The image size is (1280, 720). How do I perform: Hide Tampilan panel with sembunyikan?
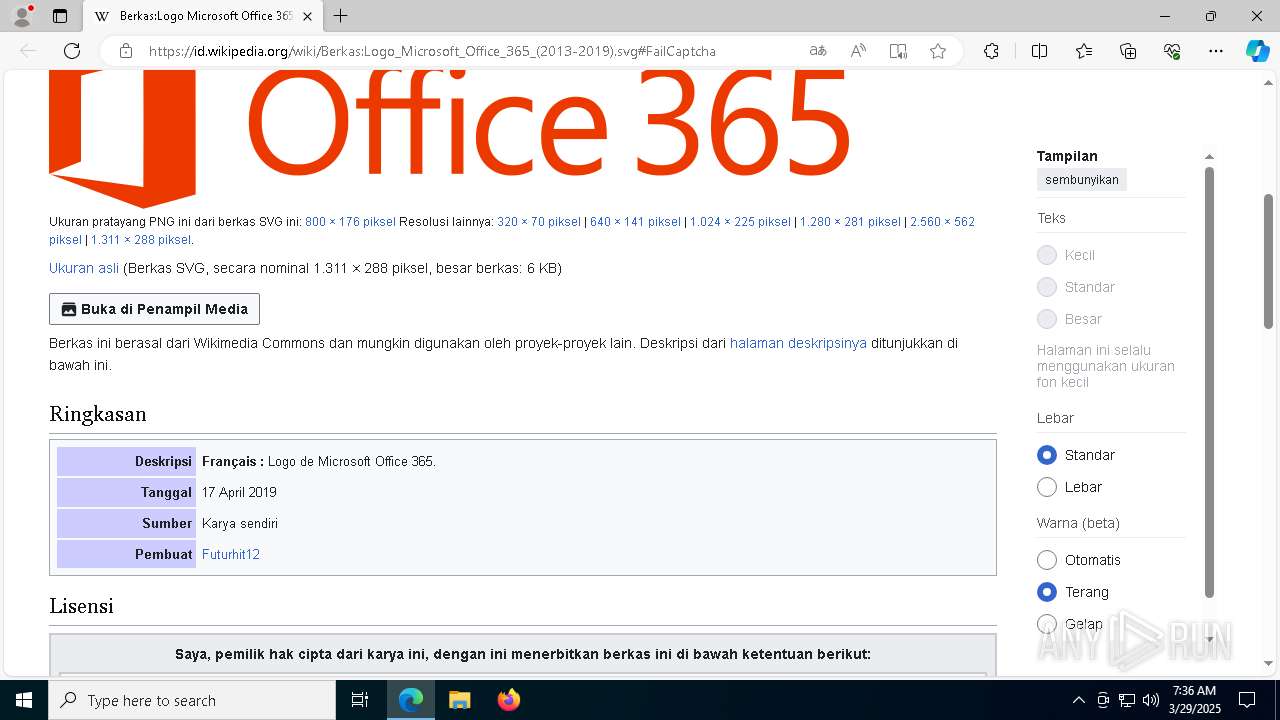pyautogui.click(x=1082, y=180)
